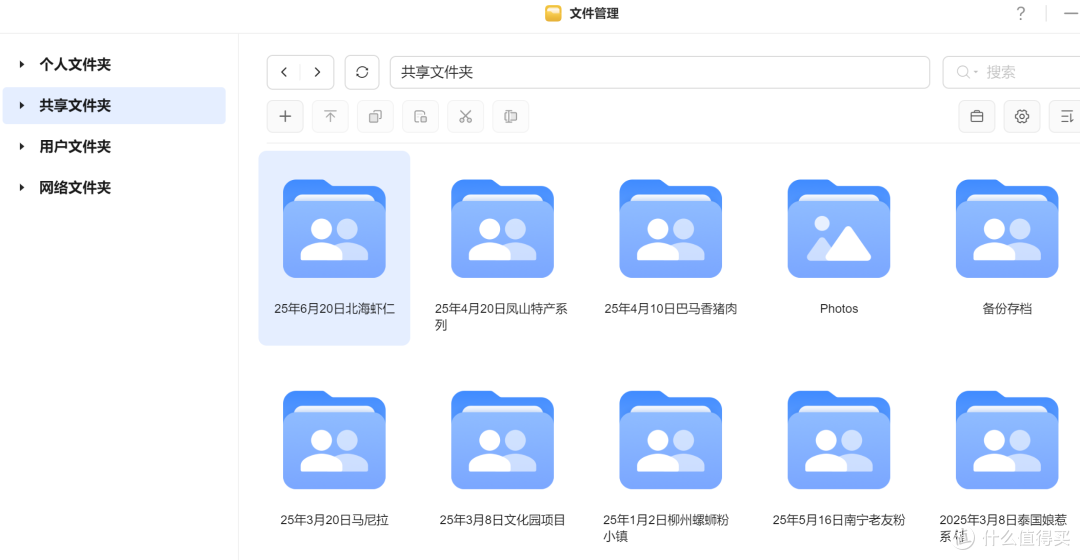Click the label 25年1月2日柳州螺蛳粉小镇
This screenshot has width=1080, height=560.
coord(667,528)
